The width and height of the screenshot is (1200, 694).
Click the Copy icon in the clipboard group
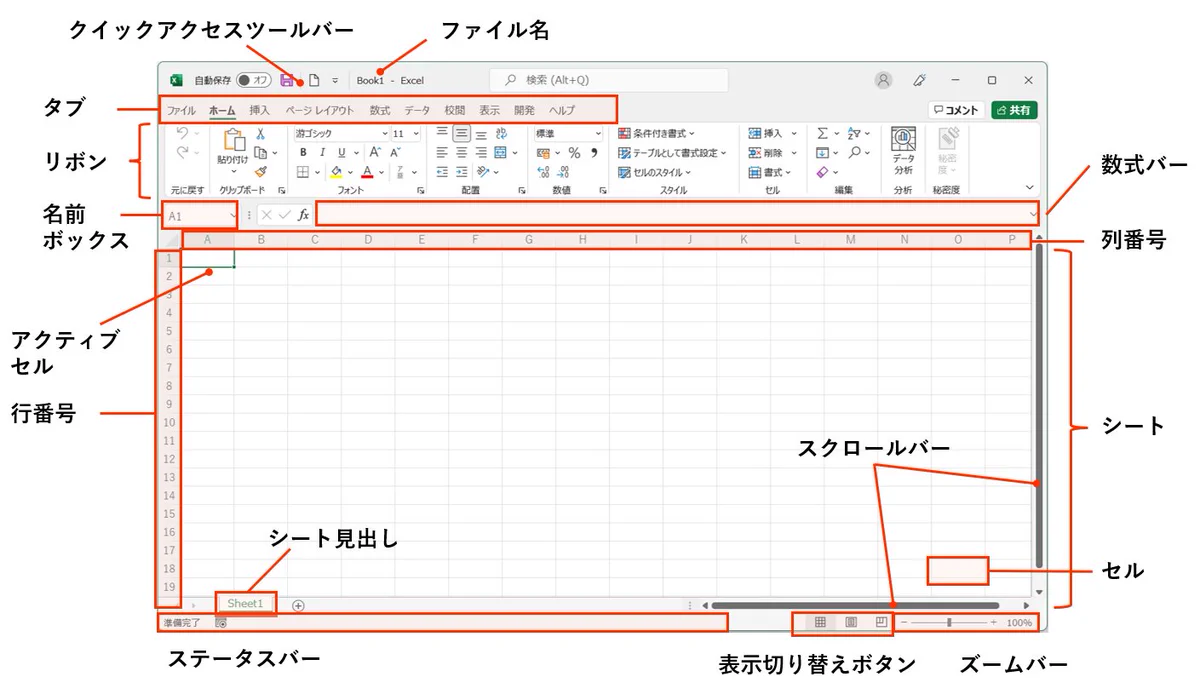260,152
